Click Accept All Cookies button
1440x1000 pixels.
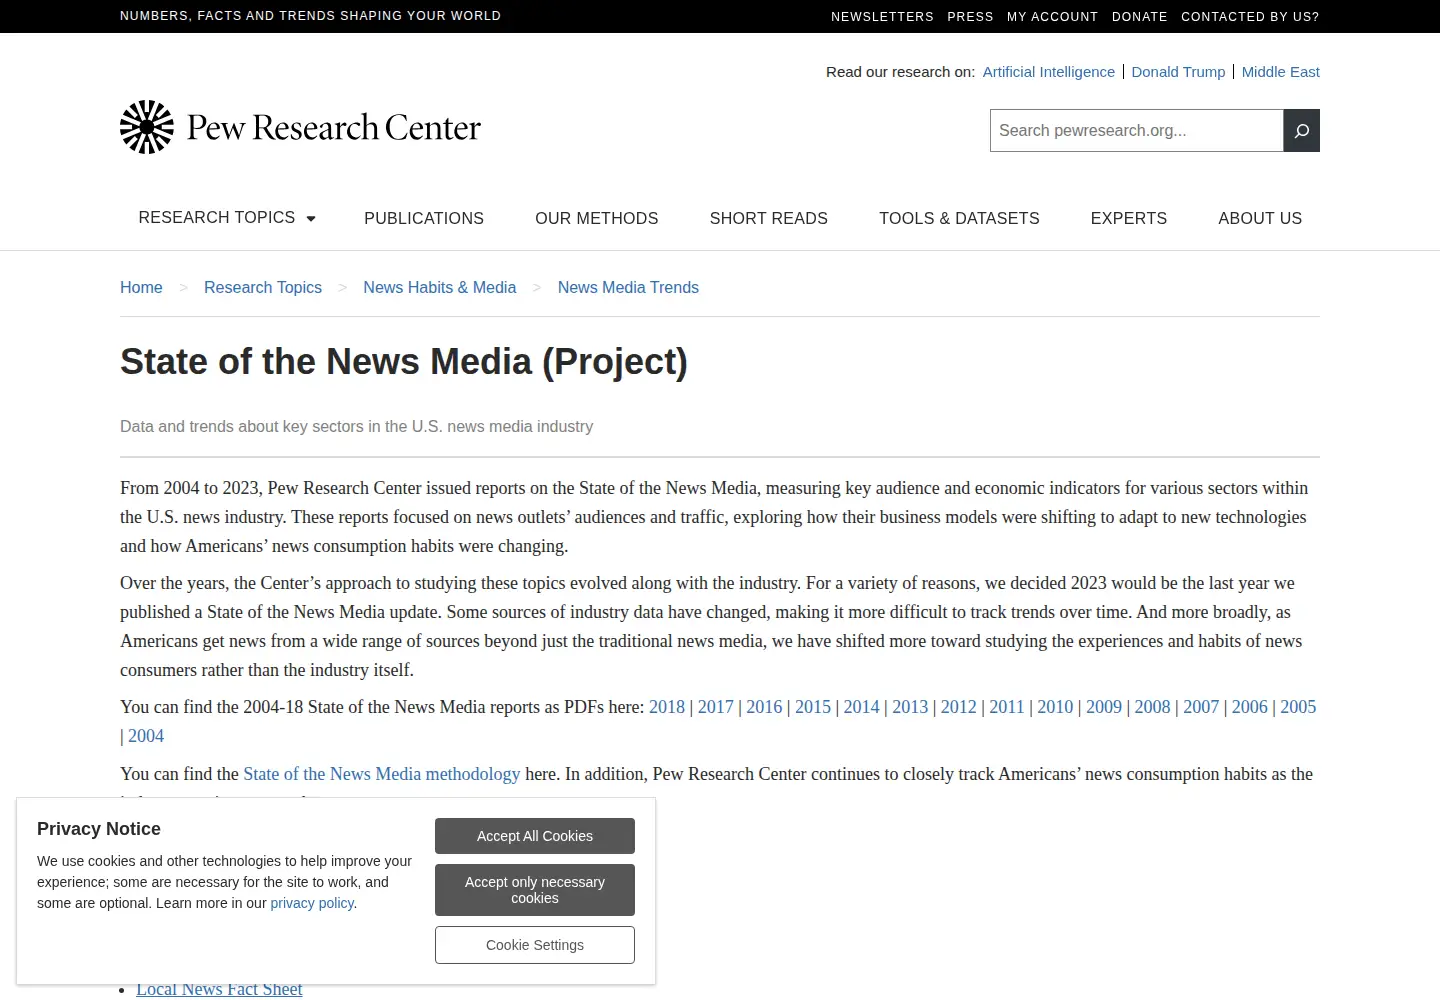click(x=535, y=836)
